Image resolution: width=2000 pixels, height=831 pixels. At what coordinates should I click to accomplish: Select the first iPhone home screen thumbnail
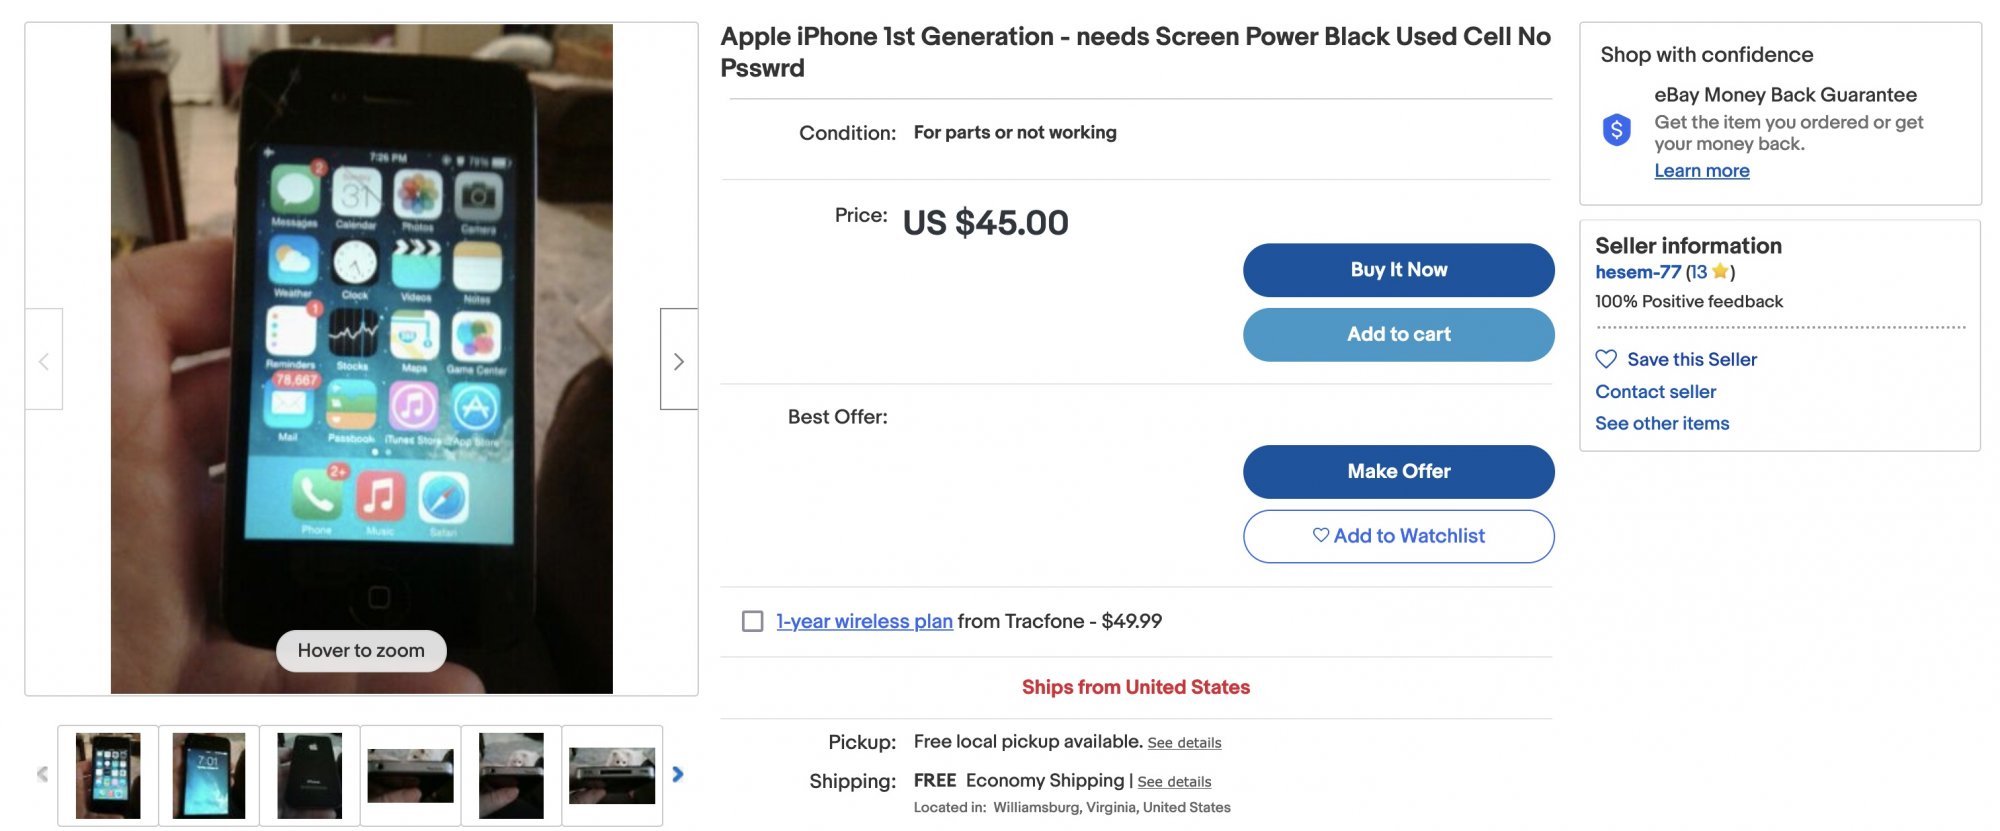coord(108,775)
